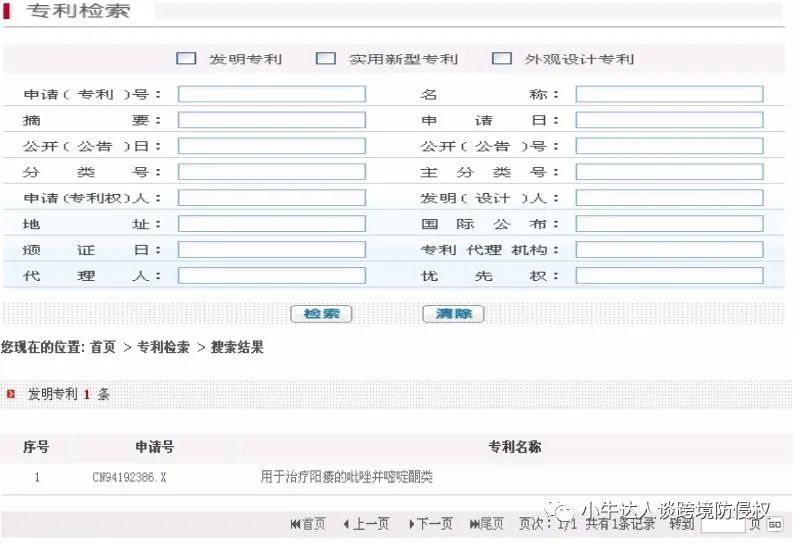Image resolution: width=796 pixels, height=545 pixels.
Task: Click the 申请号 column header
Action: pos(155,447)
